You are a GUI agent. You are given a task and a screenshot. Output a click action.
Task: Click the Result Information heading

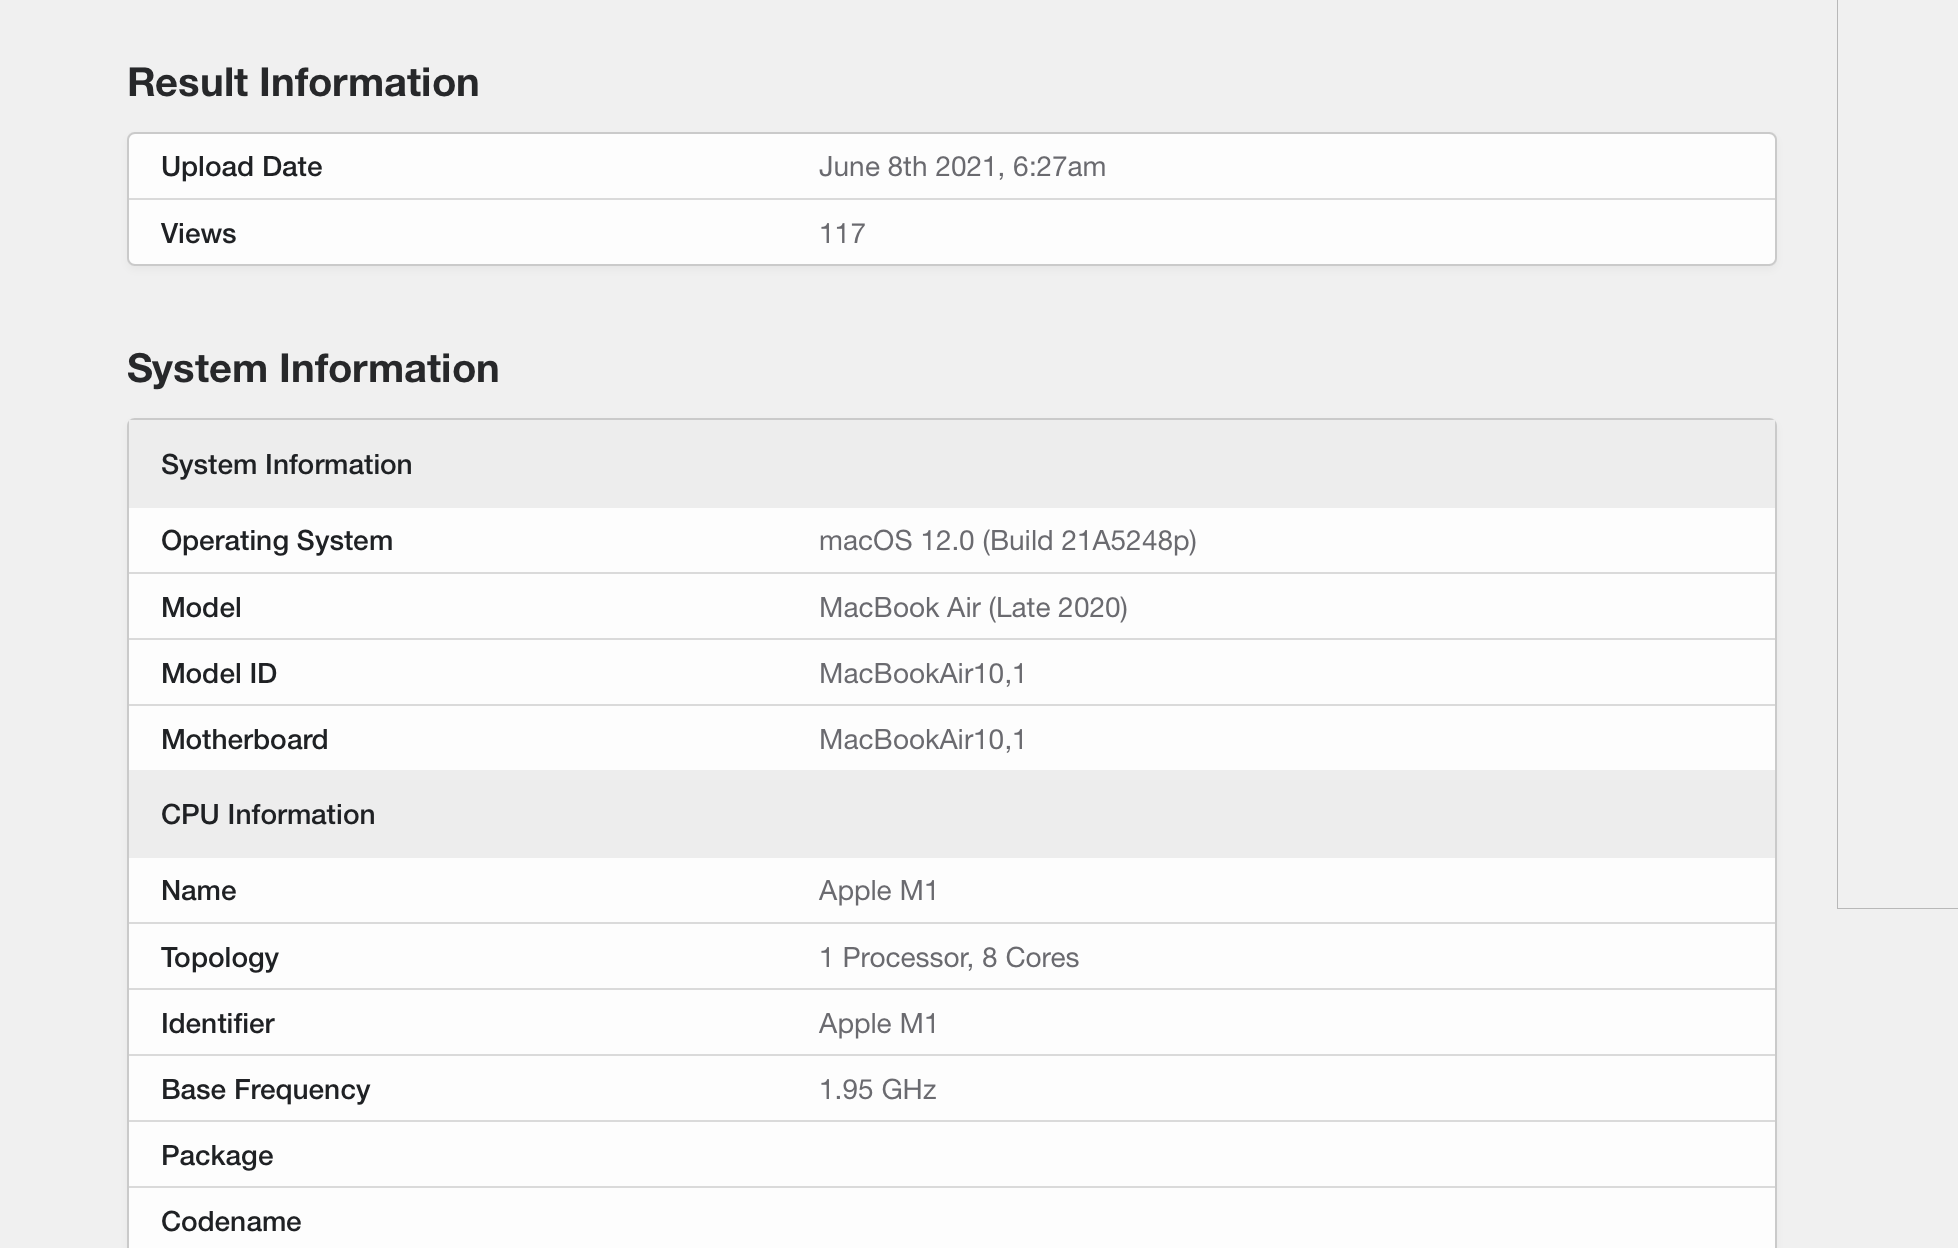point(302,82)
